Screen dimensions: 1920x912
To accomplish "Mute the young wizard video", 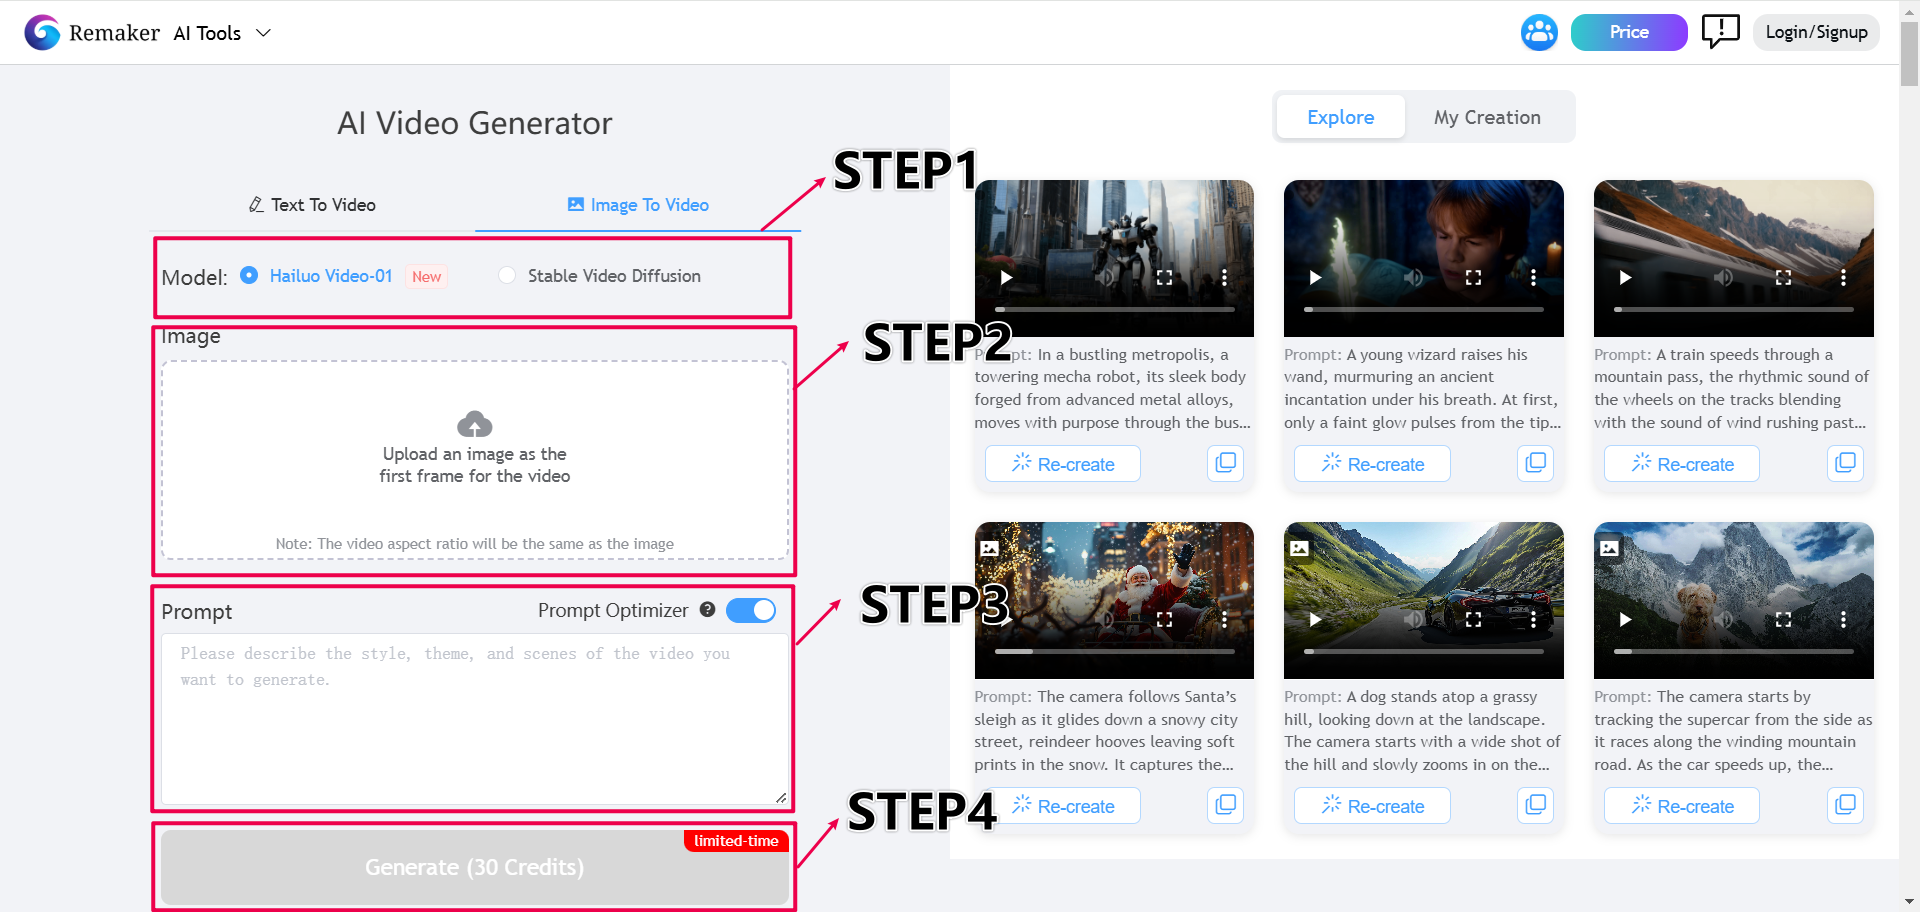I will [x=1413, y=277].
